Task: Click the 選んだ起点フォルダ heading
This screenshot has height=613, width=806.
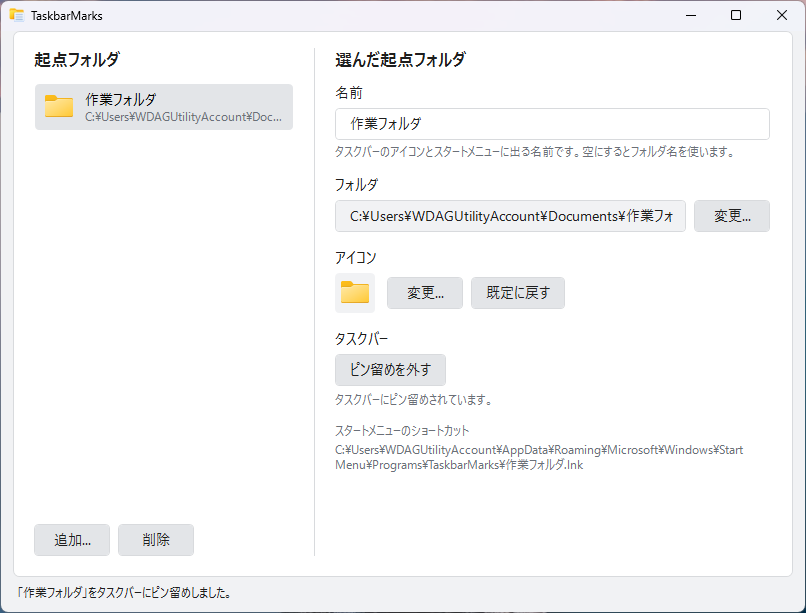Action: click(400, 60)
